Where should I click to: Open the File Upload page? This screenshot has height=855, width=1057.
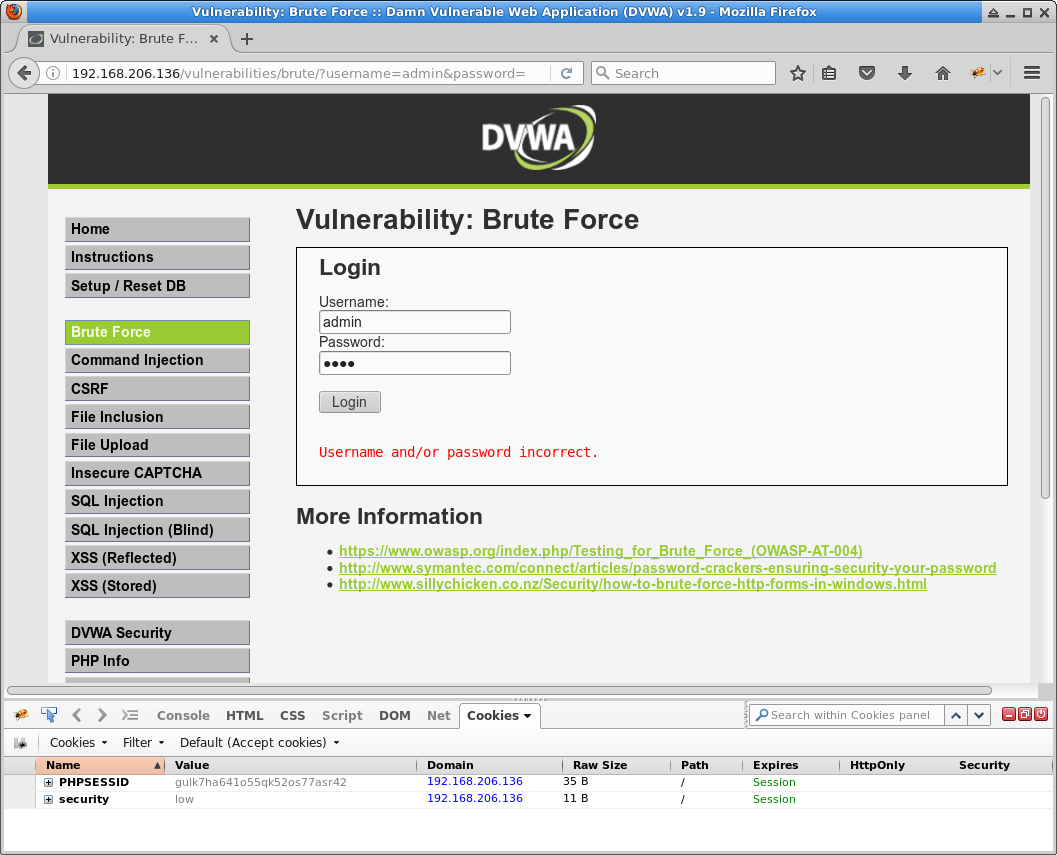coord(157,445)
